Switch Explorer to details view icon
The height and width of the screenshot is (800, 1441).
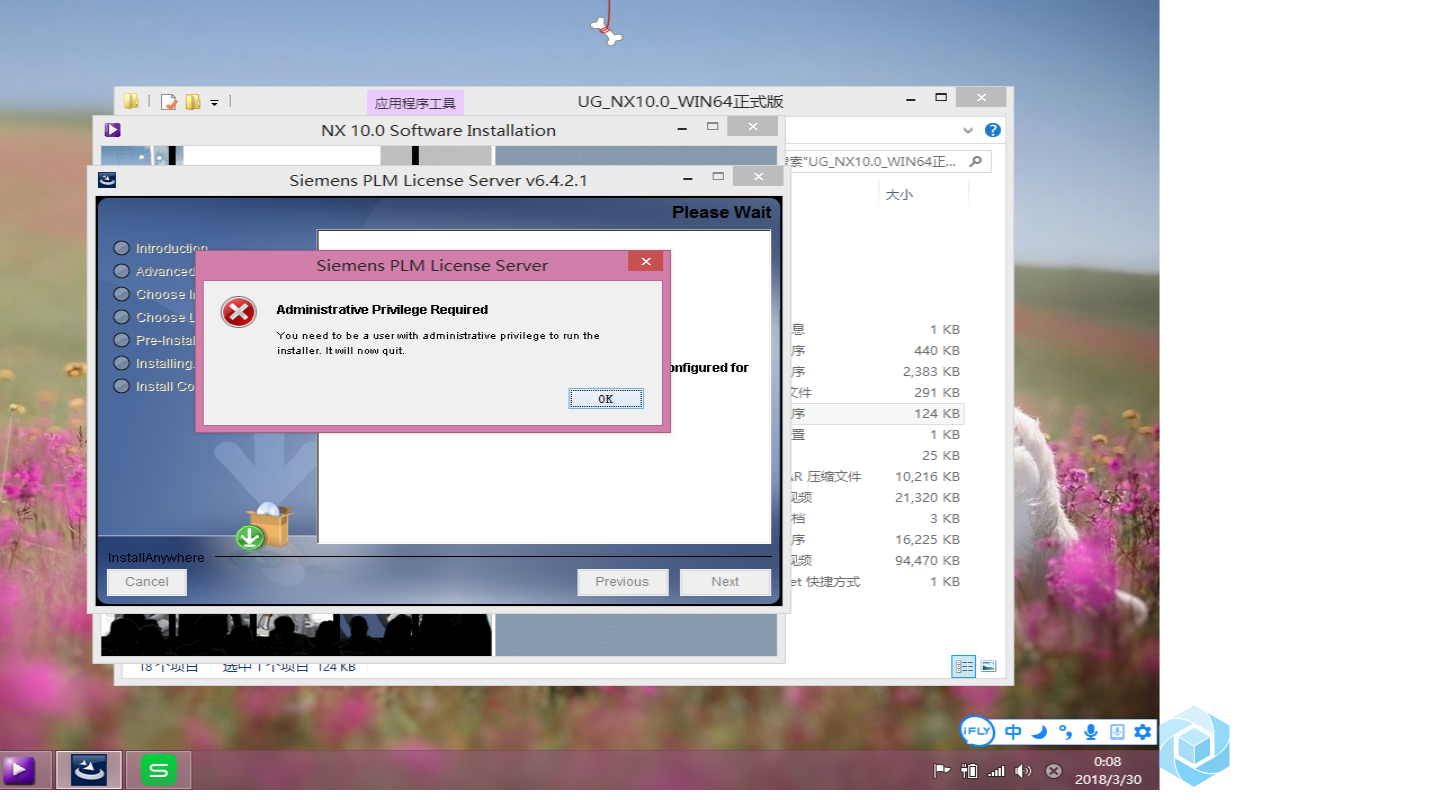click(x=964, y=666)
